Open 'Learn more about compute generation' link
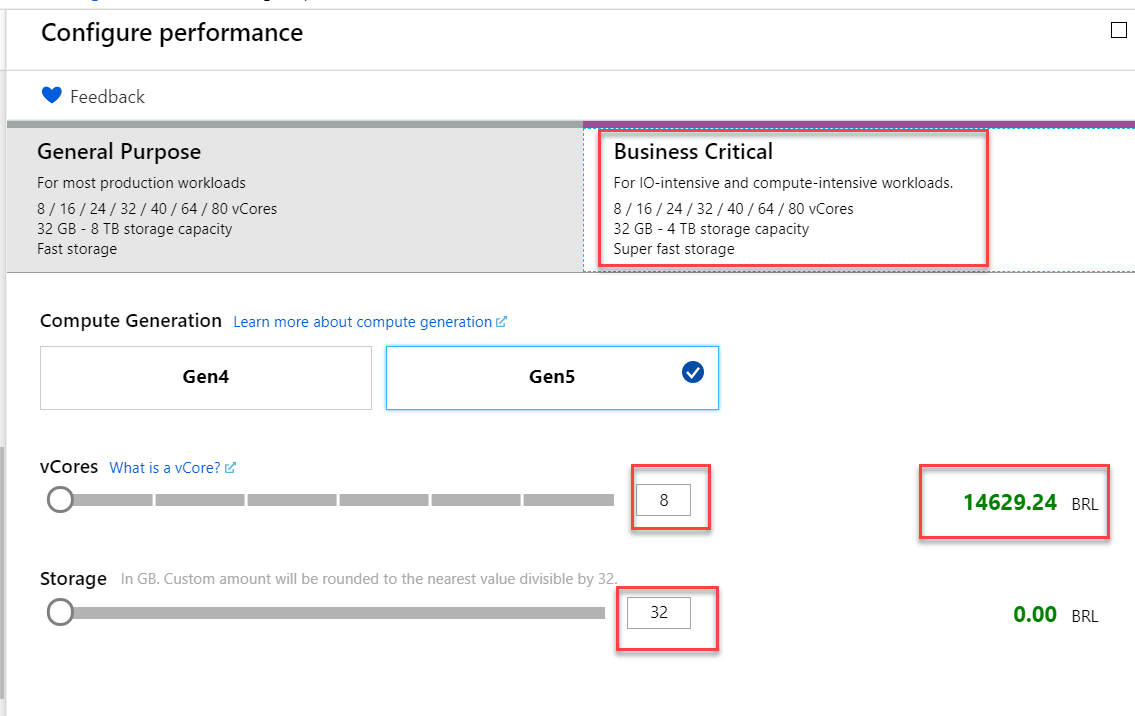 point(362,322)
